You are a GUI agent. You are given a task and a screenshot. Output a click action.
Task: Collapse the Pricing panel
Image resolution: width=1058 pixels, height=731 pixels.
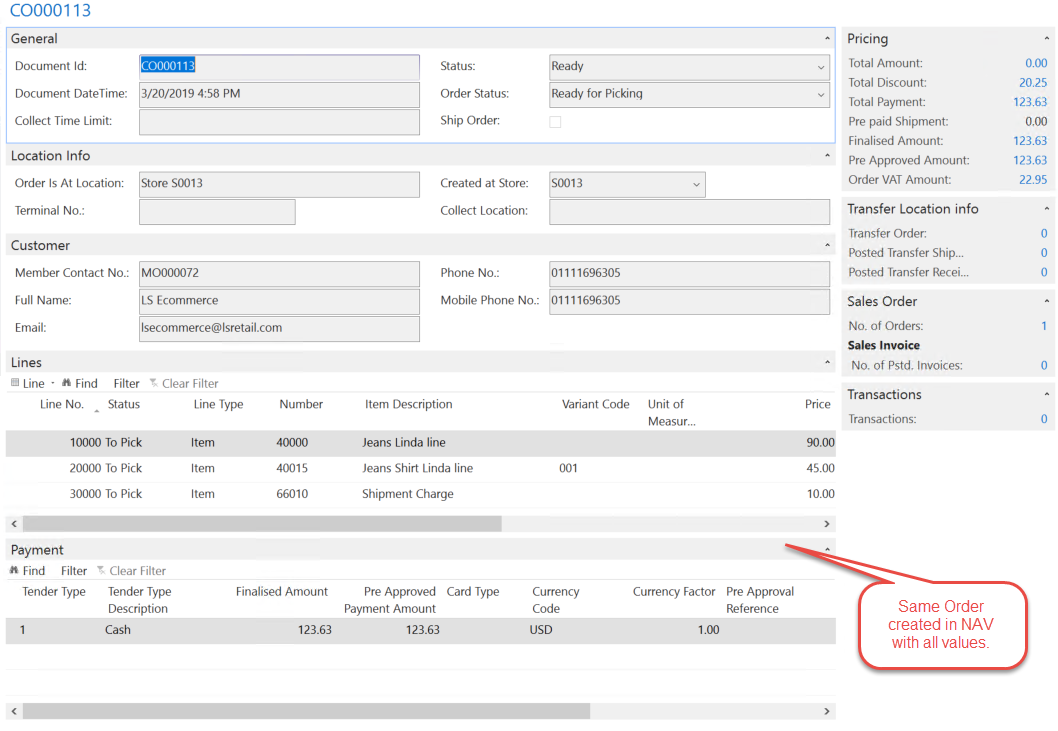[1046, 39]
